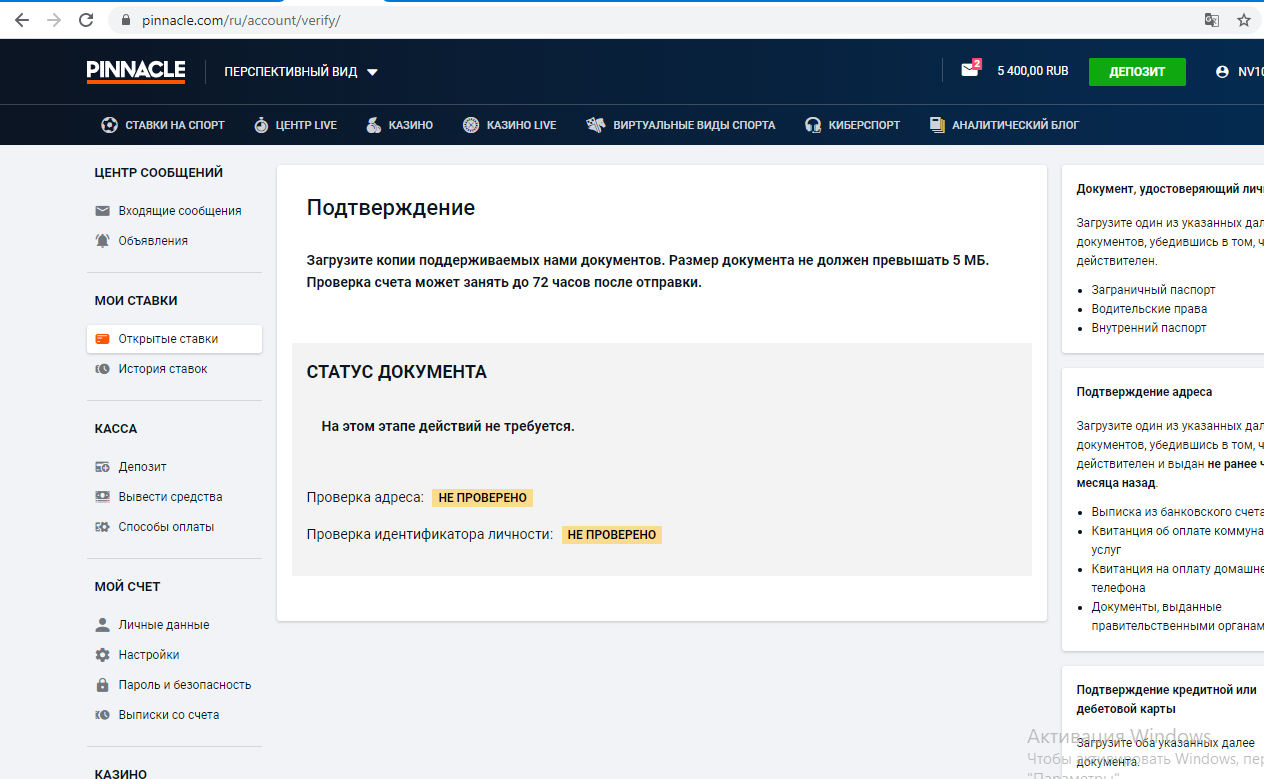Click the Pinnacle logo
Image resolution: width=1264 pixels, height=779 pixels.
tap(136, 71)
